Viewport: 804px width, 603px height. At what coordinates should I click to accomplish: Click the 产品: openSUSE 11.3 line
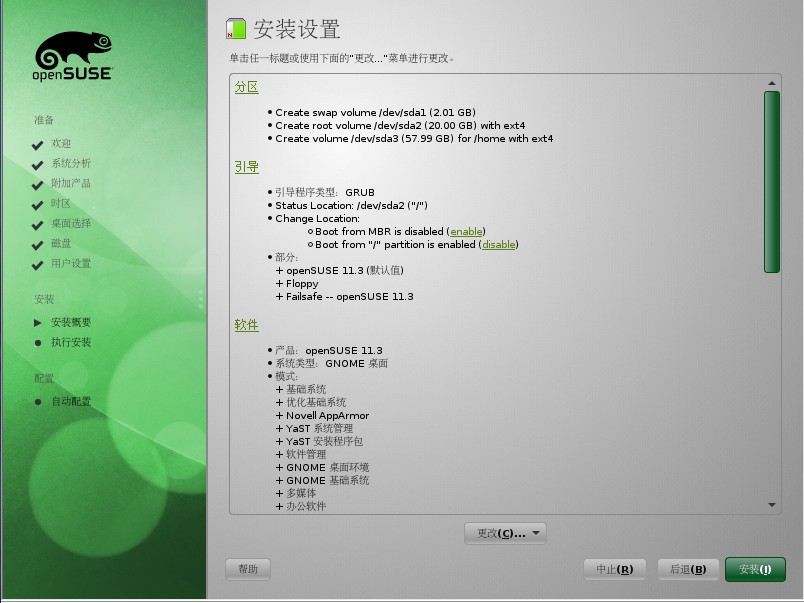tap(329, 350)
